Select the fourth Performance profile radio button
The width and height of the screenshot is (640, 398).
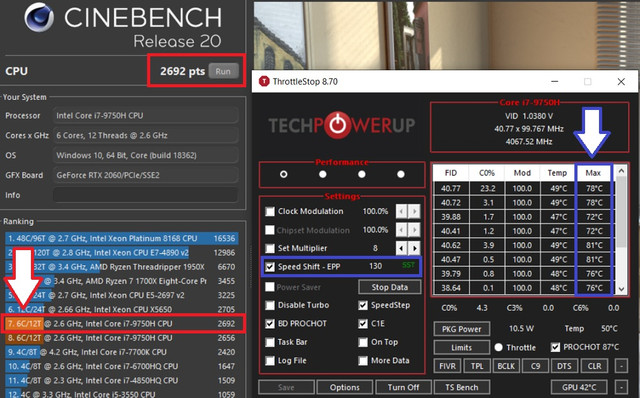[401, 174]
